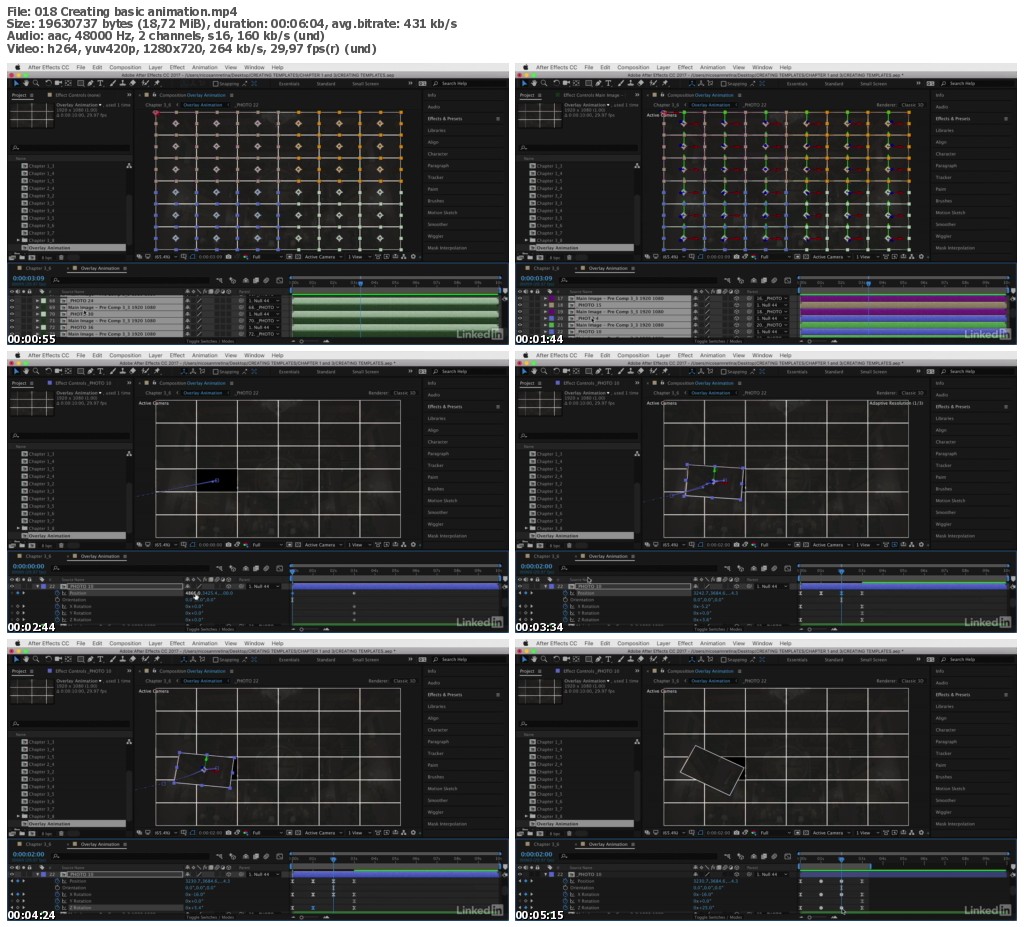
Task: Hide the PHOTO 24 layer in 00:00:55 timeline
Action: (12, 301)
